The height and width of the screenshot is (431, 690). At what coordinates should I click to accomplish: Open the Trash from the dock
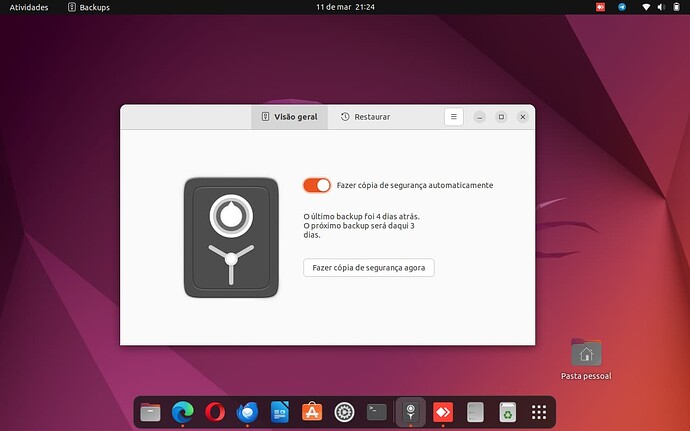[x=507, y=413]
